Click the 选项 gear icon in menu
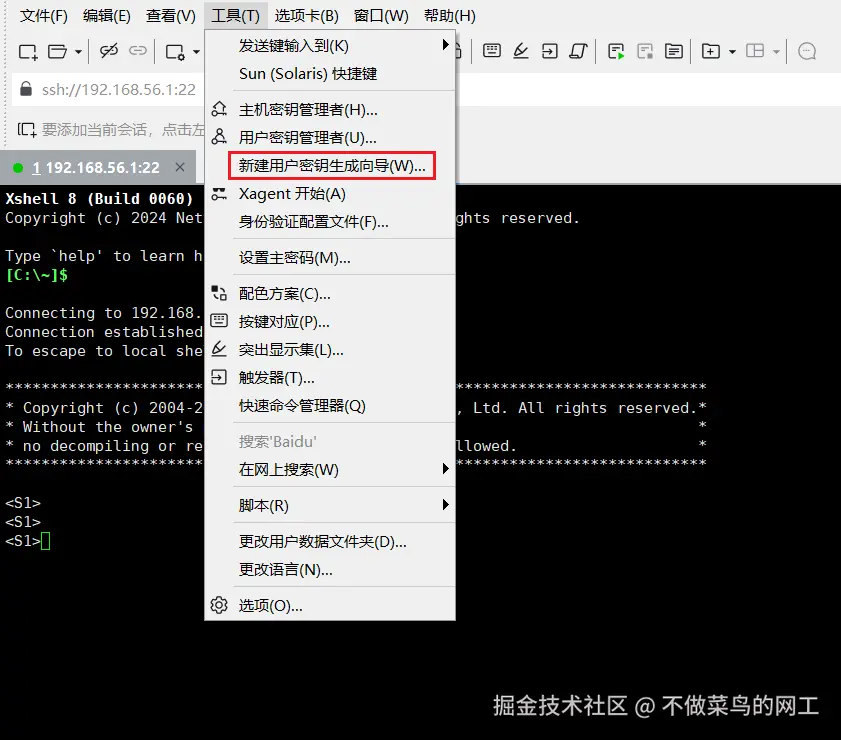Viewport: 841px width, 740px height. coord(219,605)
